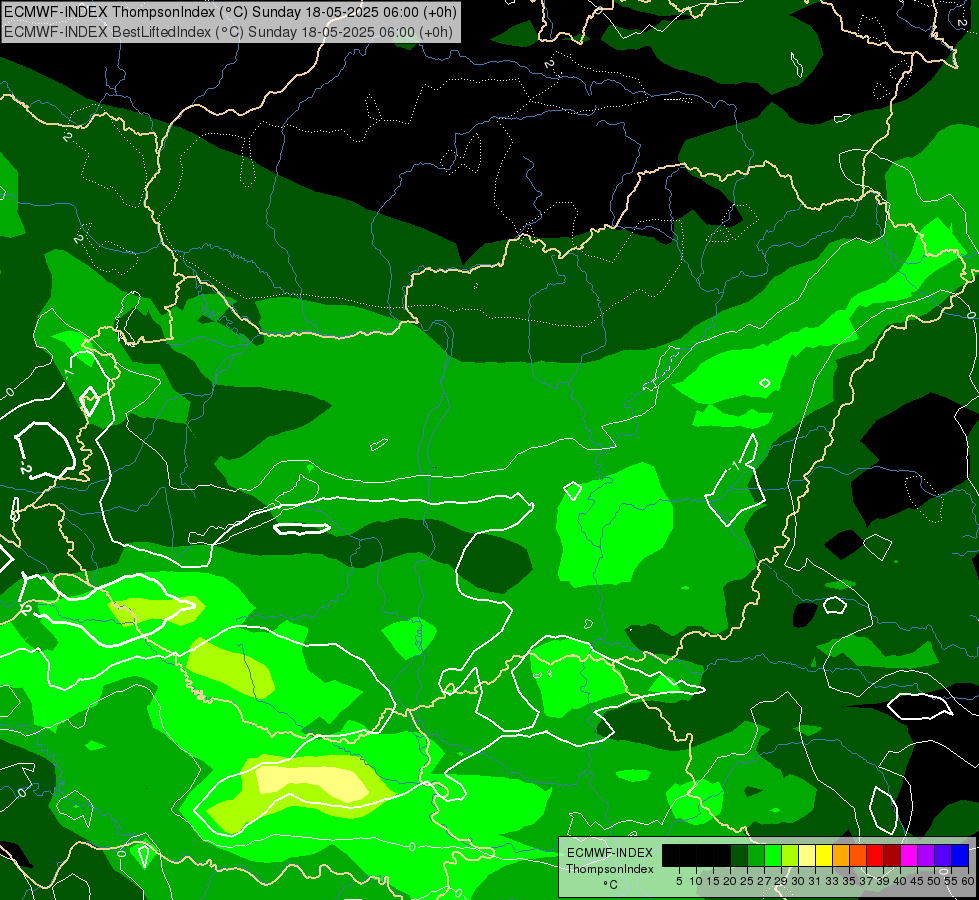
Task: Click the legend tick value 10
Action: pyautogui.click(x=696, y=881)
